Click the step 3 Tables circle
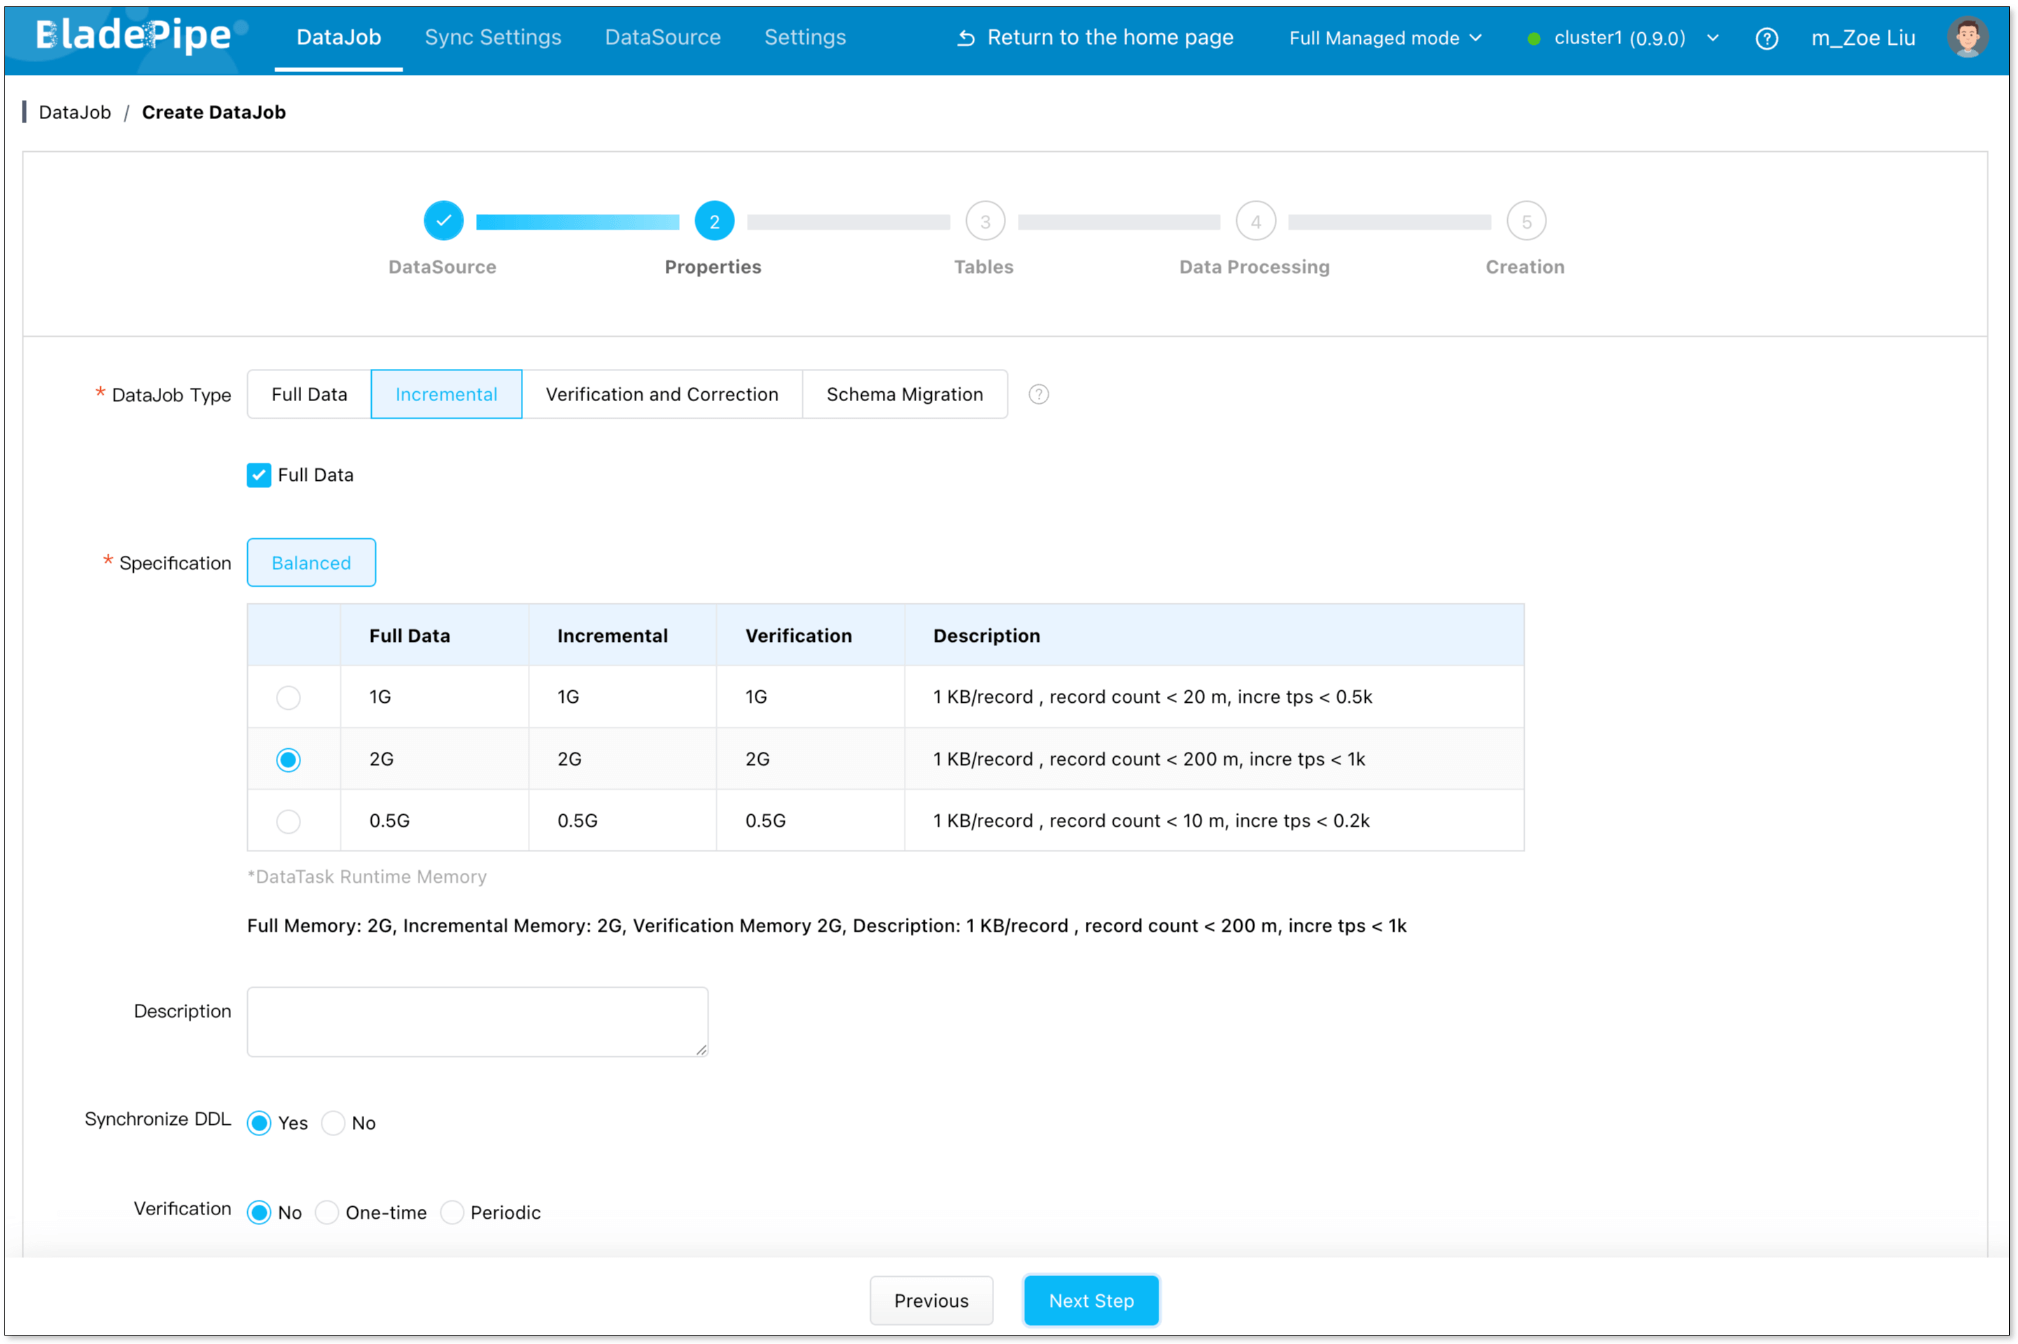Screen dimensions: 2018x1344 coord(984,221)
